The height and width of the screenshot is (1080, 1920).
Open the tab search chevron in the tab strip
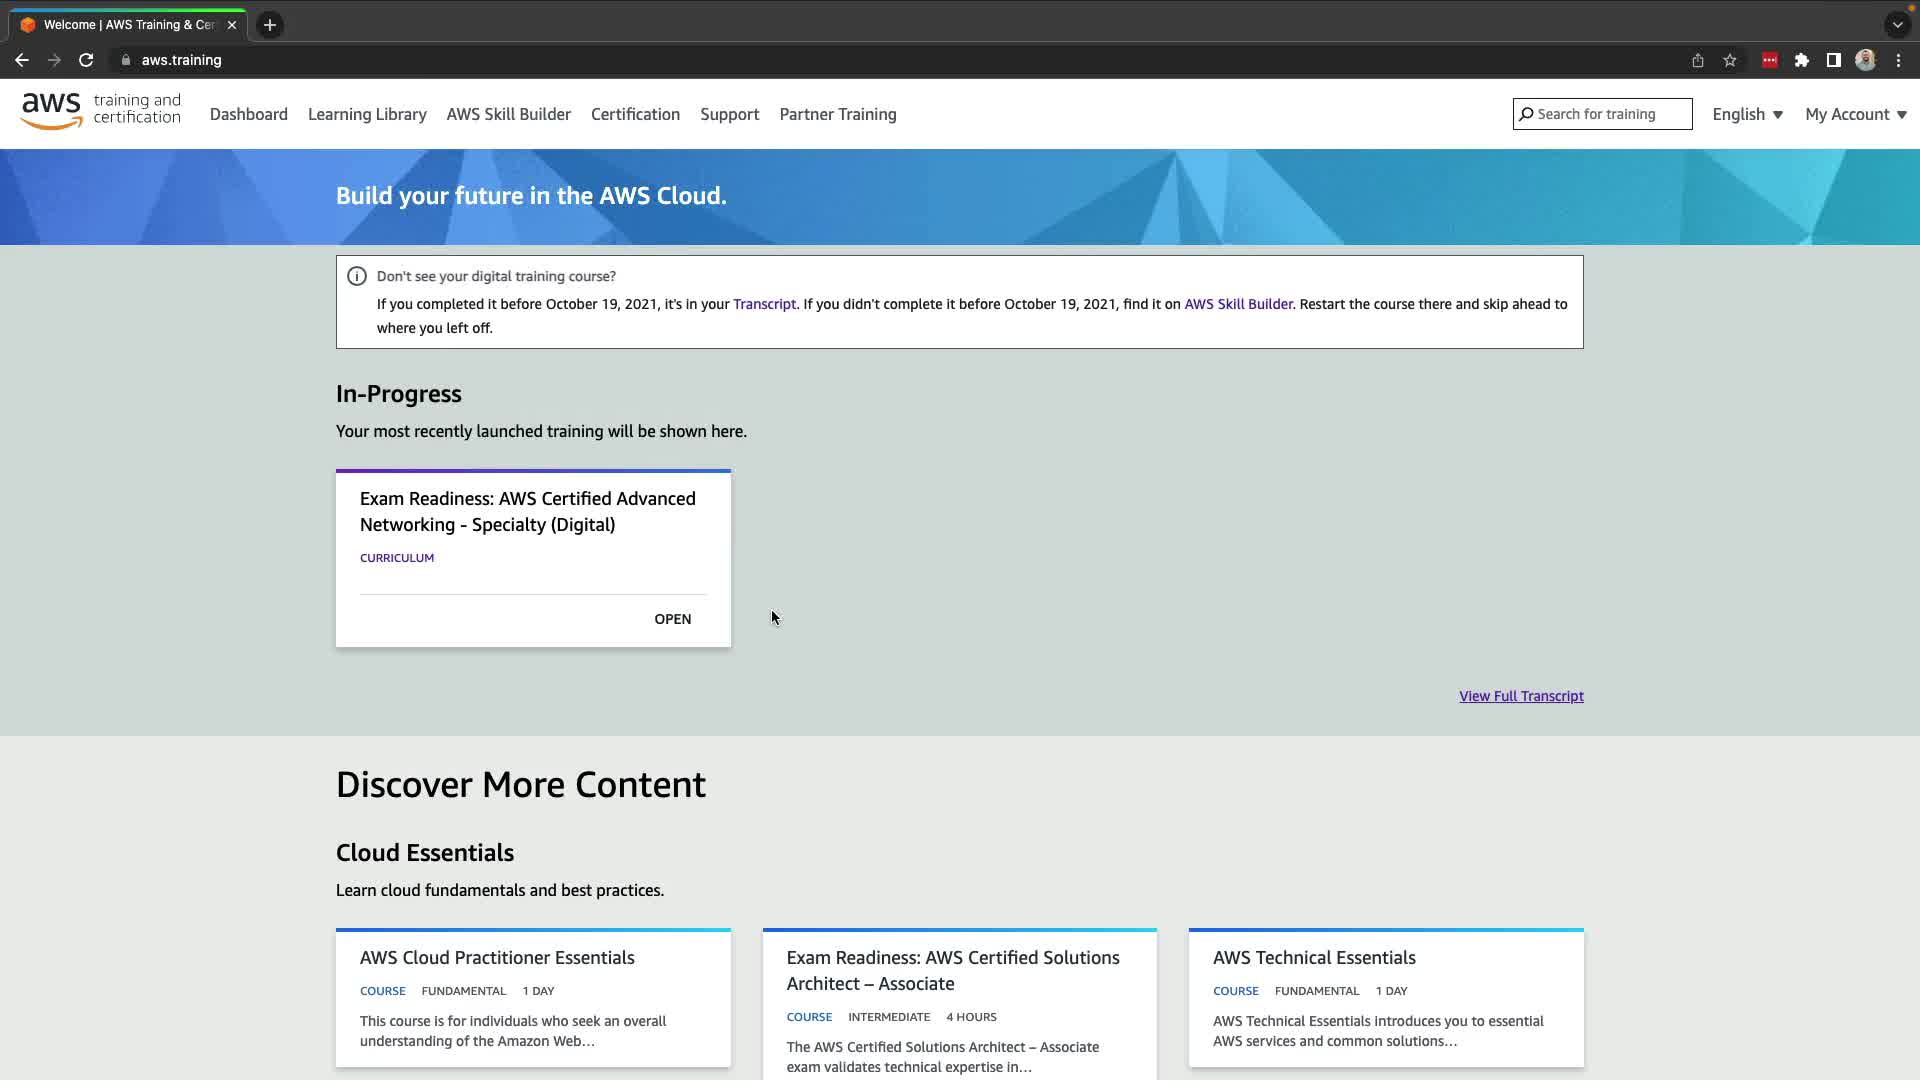pyautogui.click(x=1897, y=25)
